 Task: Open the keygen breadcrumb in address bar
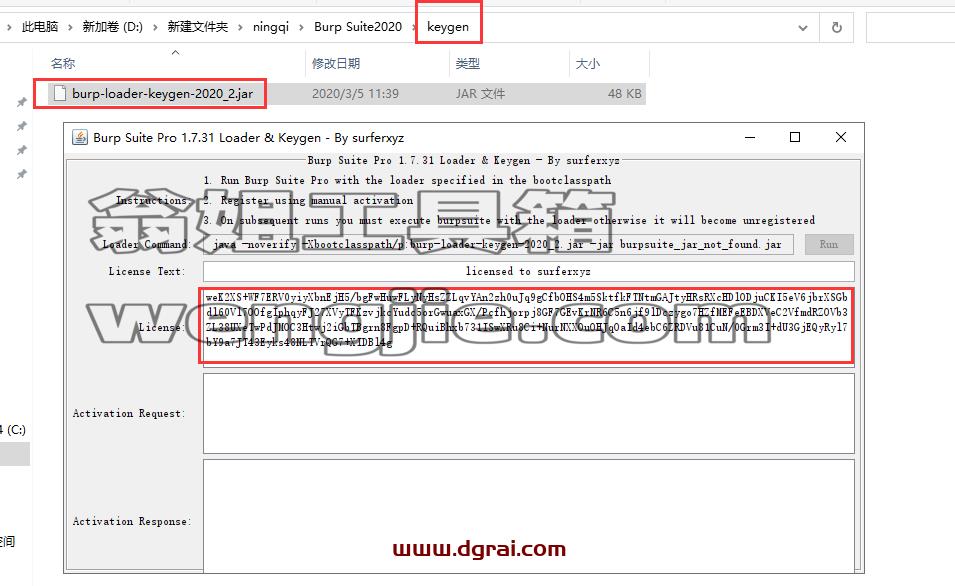pyautogui.click(x=448, y=27)
